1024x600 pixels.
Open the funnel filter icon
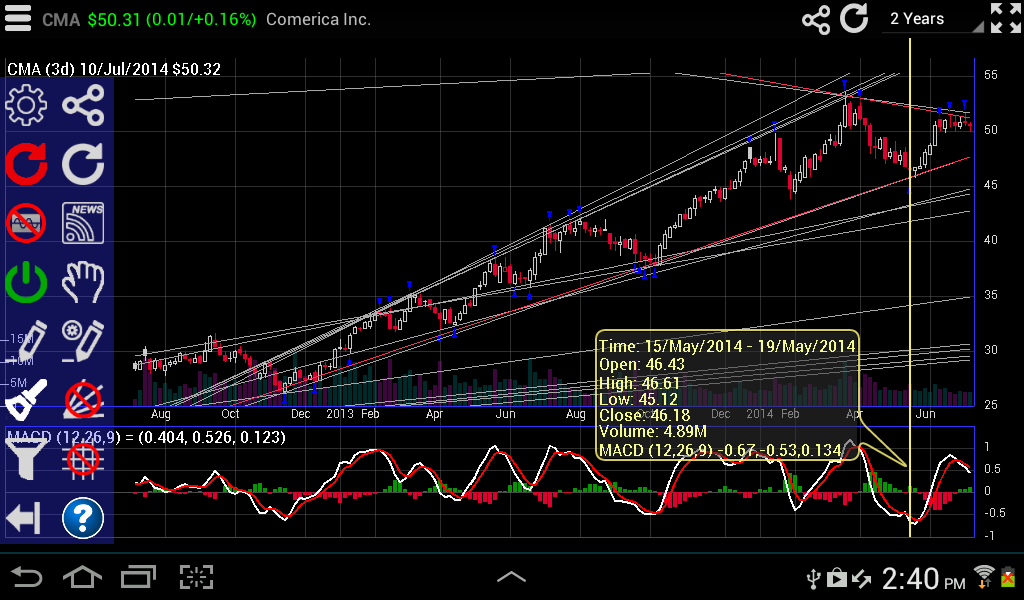26,458
